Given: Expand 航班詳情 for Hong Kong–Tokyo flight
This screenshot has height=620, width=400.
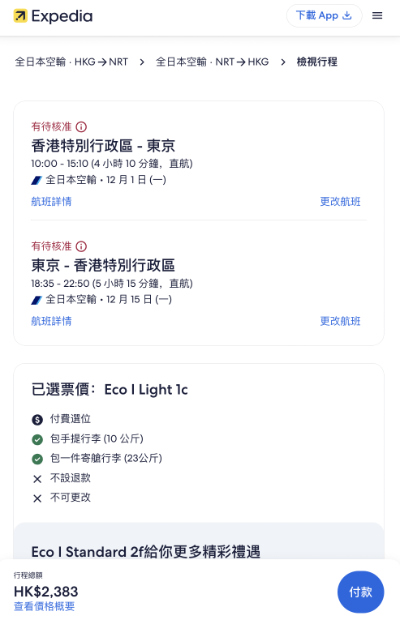Looking at the screenshot, I should 51,202.
